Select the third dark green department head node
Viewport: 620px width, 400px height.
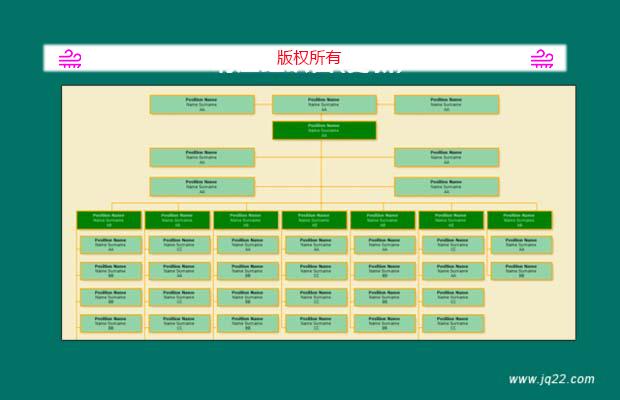coord(246,219)
